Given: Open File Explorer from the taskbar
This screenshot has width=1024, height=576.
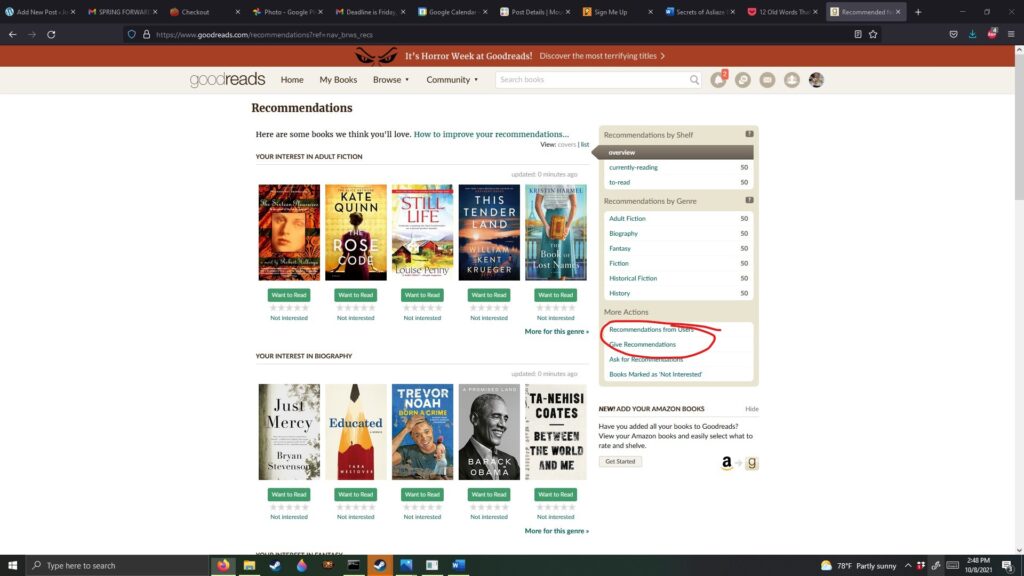Looking at the screenshot, I should (249, 566).
